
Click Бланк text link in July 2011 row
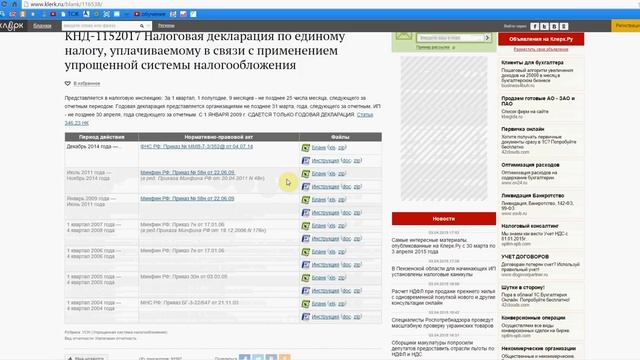point(319,174)
